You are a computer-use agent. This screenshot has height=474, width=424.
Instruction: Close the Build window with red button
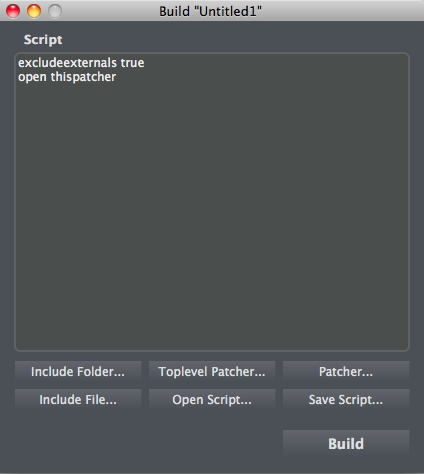point(13,11)
